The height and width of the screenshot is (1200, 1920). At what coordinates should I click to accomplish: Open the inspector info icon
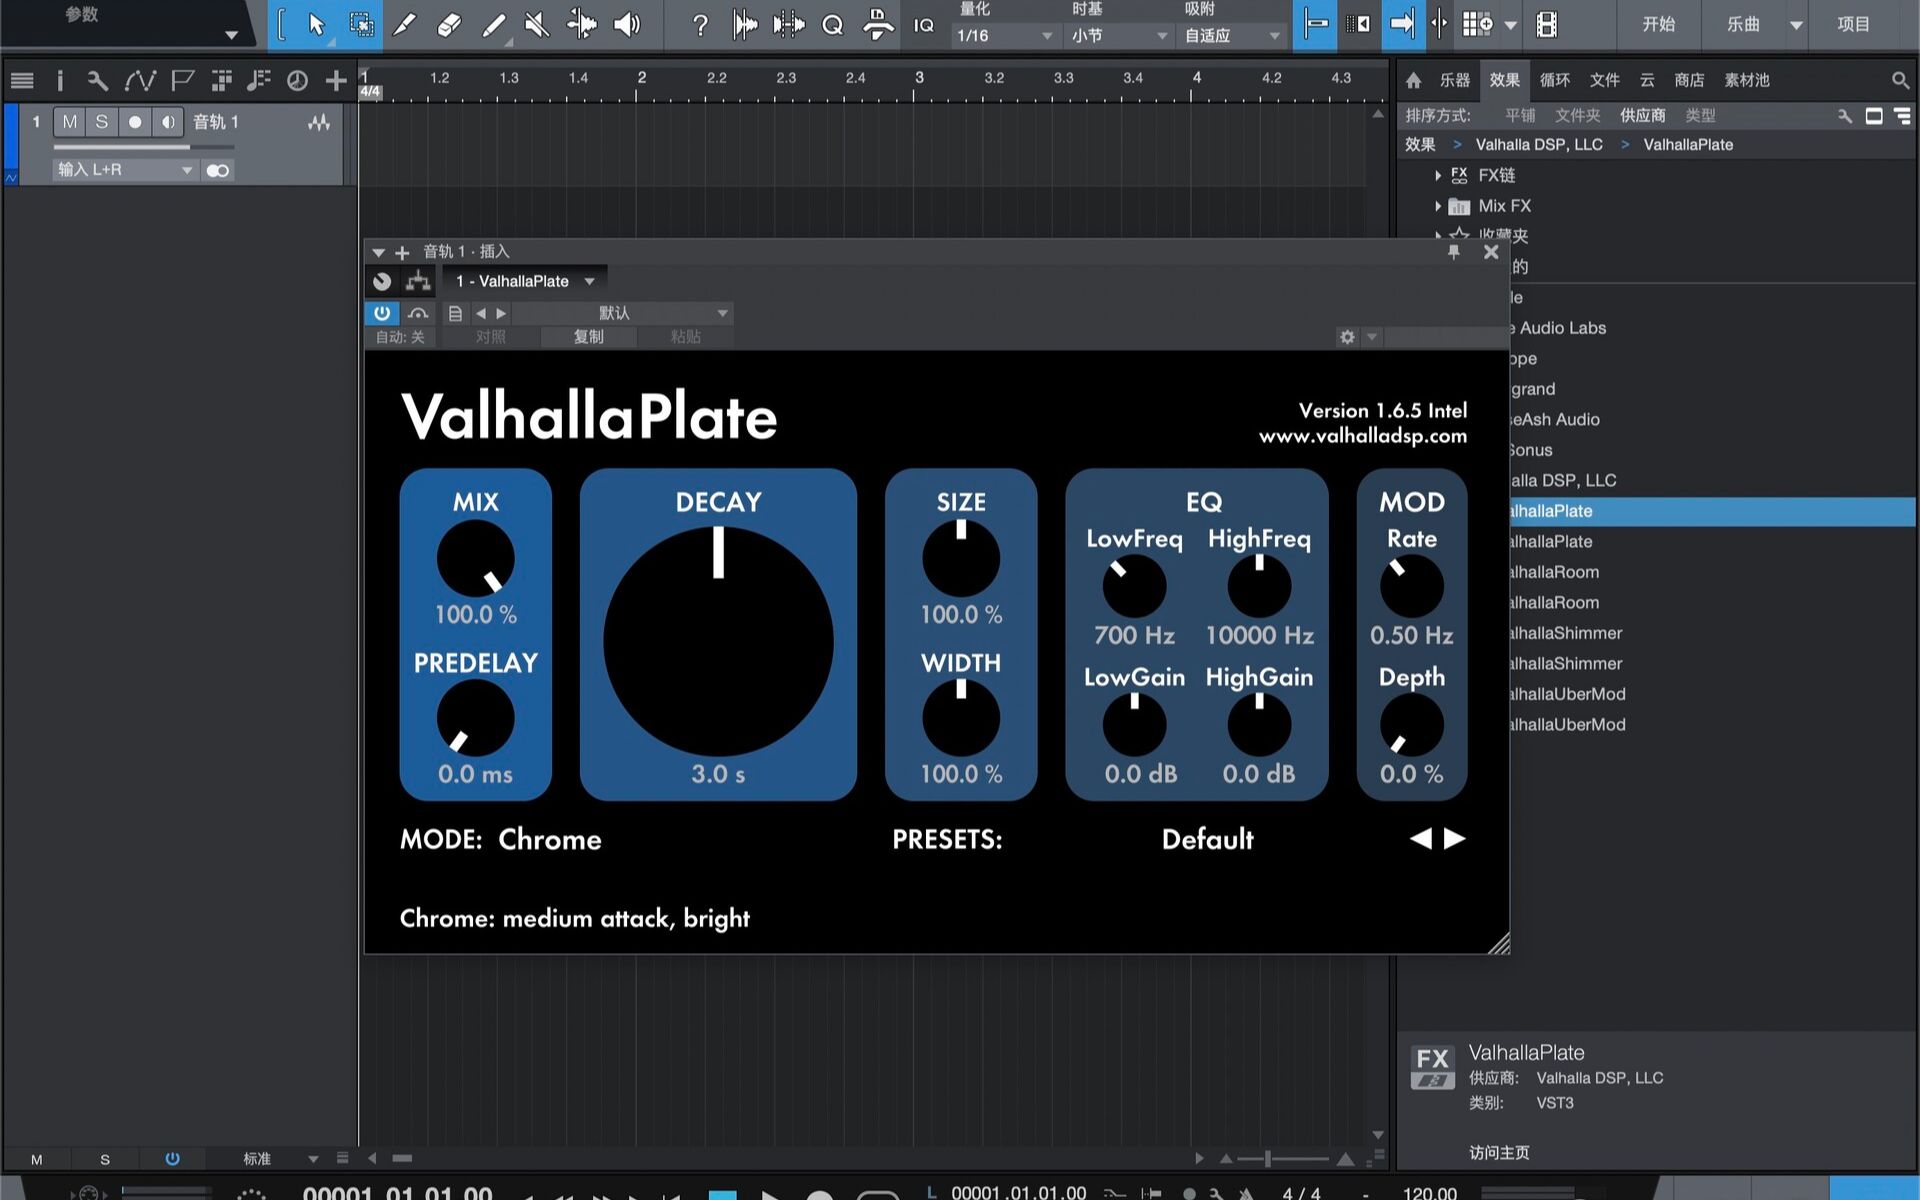(x=60, y=81)
